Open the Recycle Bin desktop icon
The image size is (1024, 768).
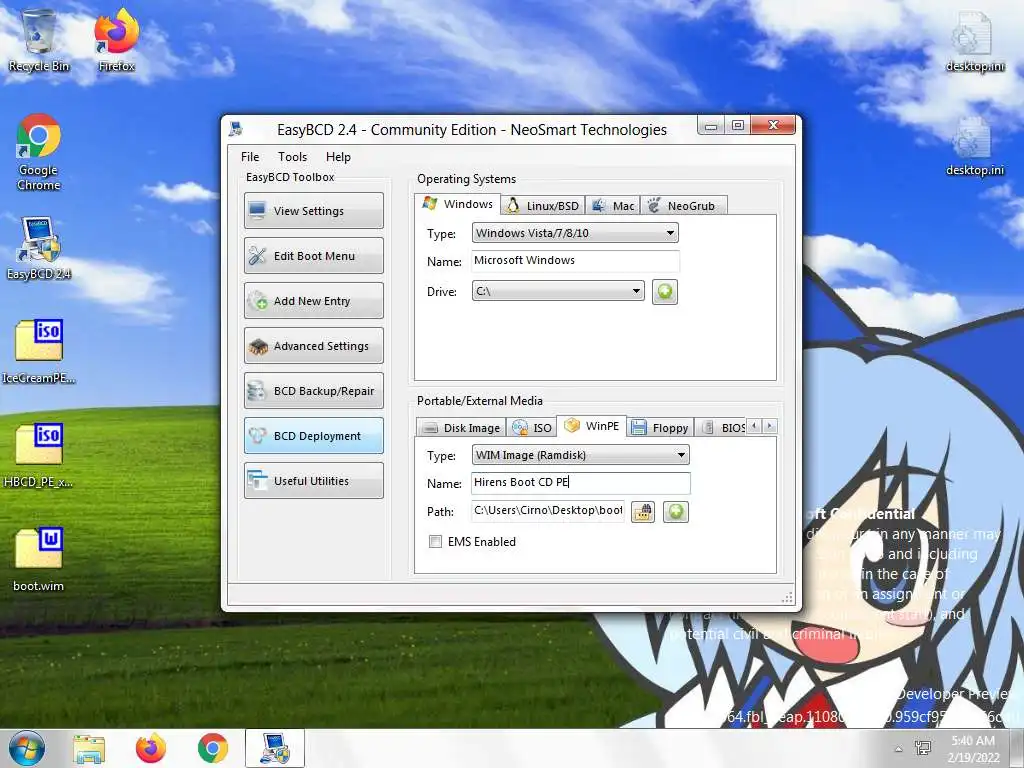[39, 40]
